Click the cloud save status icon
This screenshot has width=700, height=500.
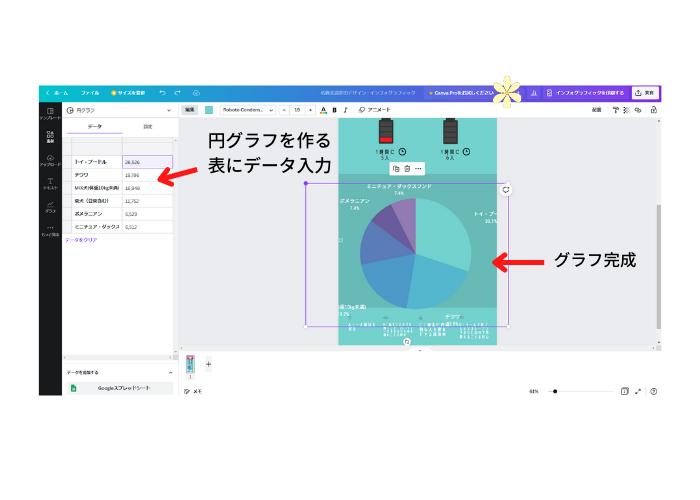tap(196, 93)
